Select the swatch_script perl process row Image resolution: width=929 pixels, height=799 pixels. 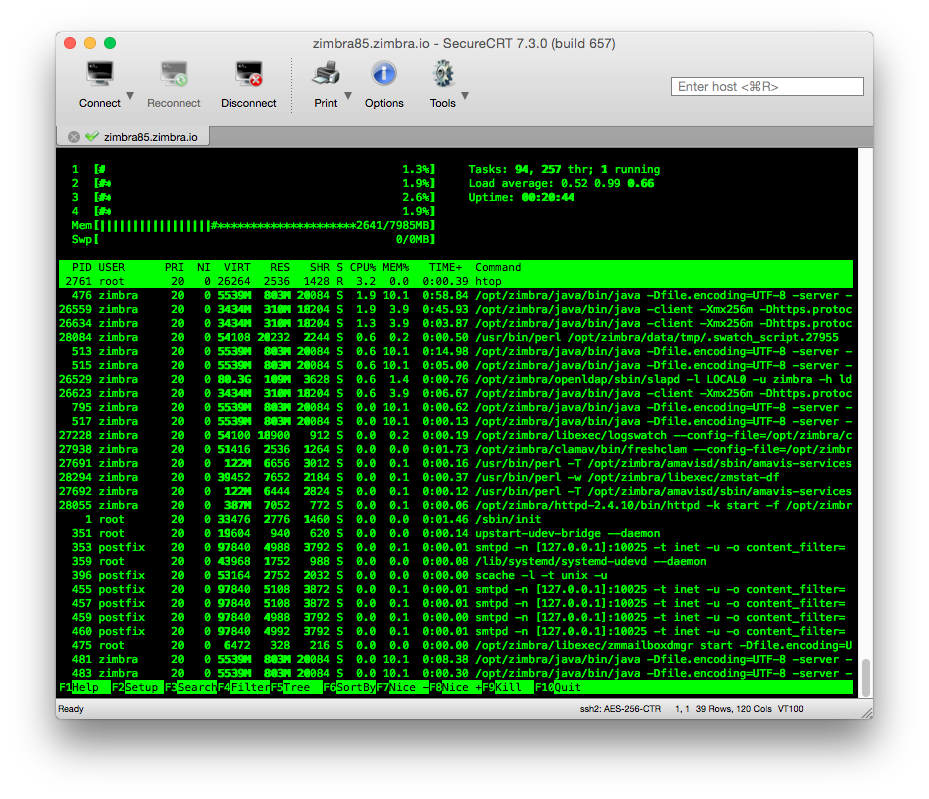pos(456,337)
